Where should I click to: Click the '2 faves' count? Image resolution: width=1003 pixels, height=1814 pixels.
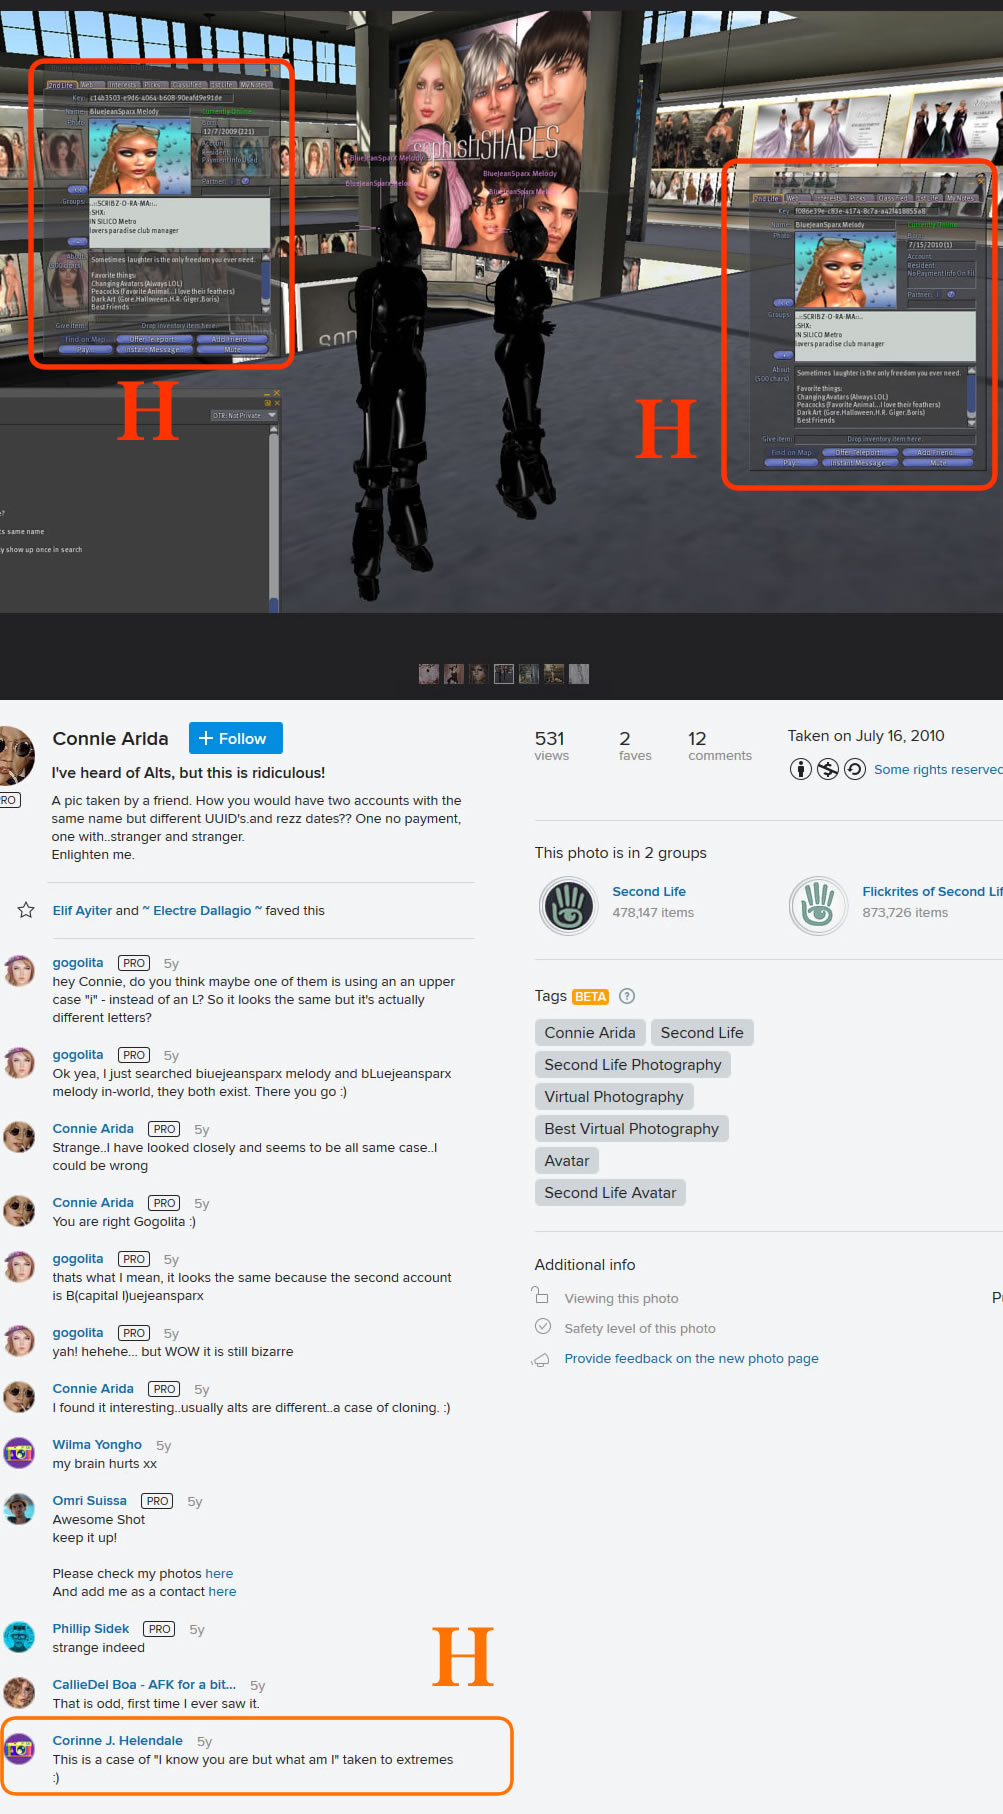[x=635, y=746]
